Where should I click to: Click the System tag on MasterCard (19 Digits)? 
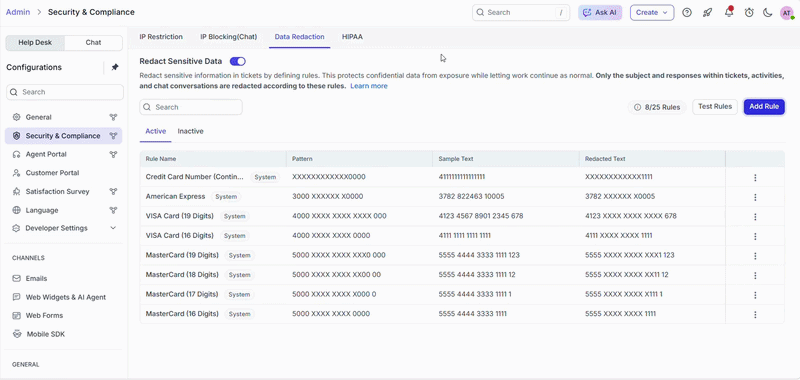pyautogui.click(x=239, y=256)
